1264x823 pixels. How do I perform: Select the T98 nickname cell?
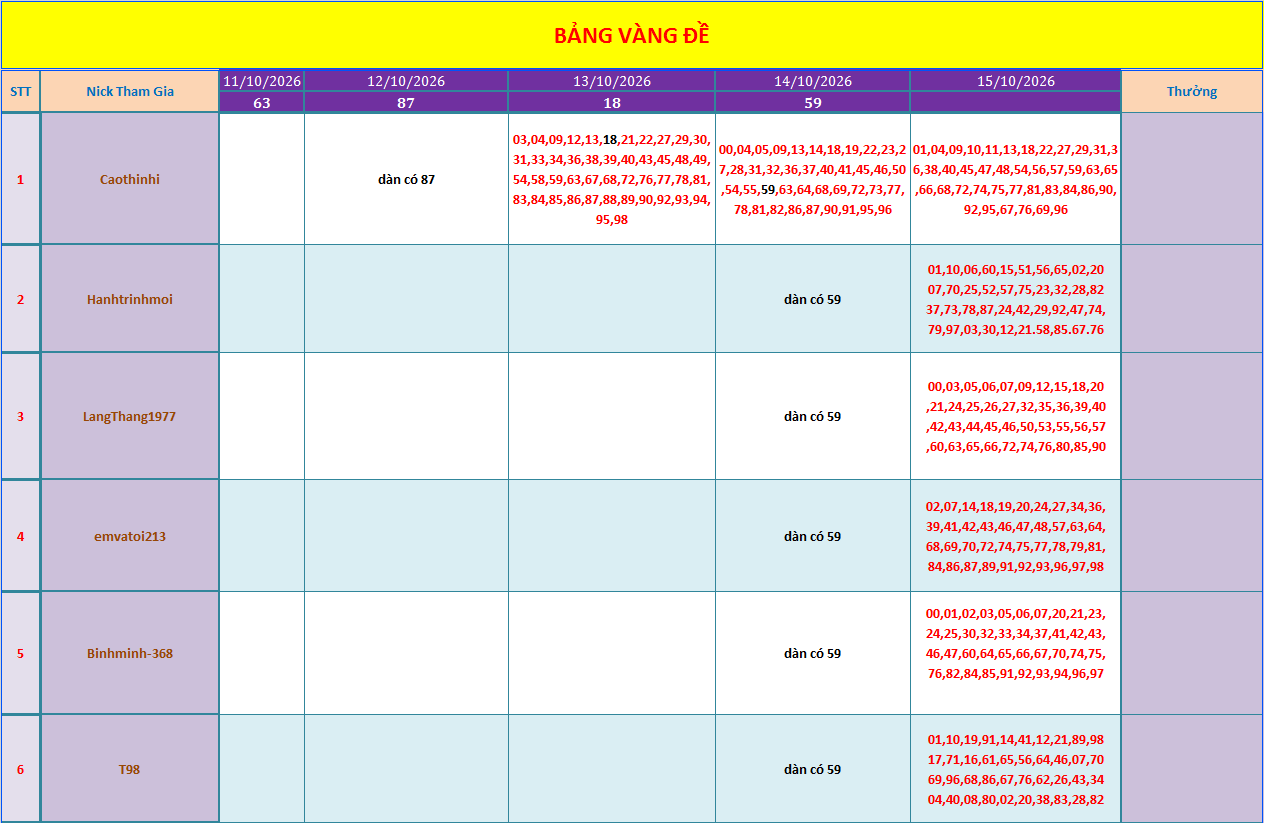[130, 769]
